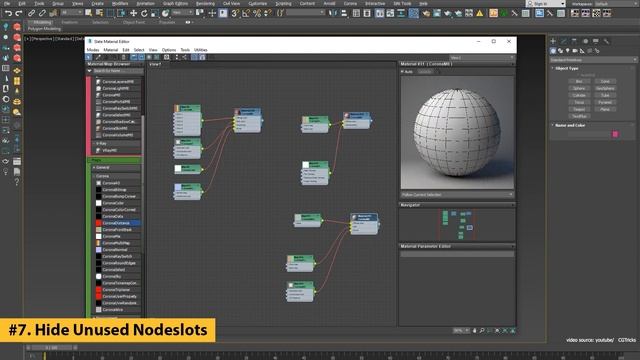This screenshot has width=640, height=360.
Task: Open the Rendering menu
Action: click(x=205, y=4)
